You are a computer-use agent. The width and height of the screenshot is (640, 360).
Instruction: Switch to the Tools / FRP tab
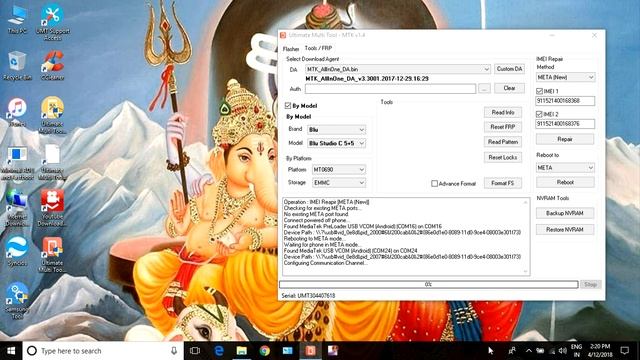pyautogui.click(x=318, y=48)
